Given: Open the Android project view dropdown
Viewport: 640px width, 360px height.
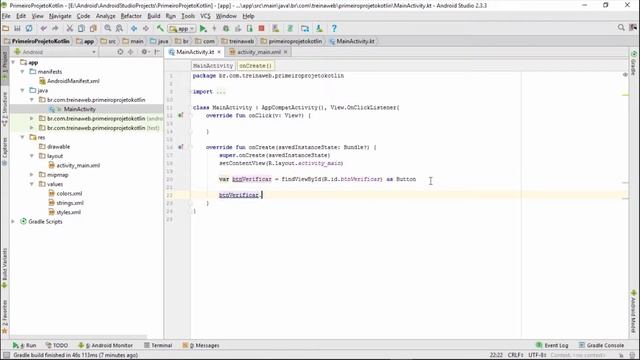Looking at the screenshot, I should [55, 52].
